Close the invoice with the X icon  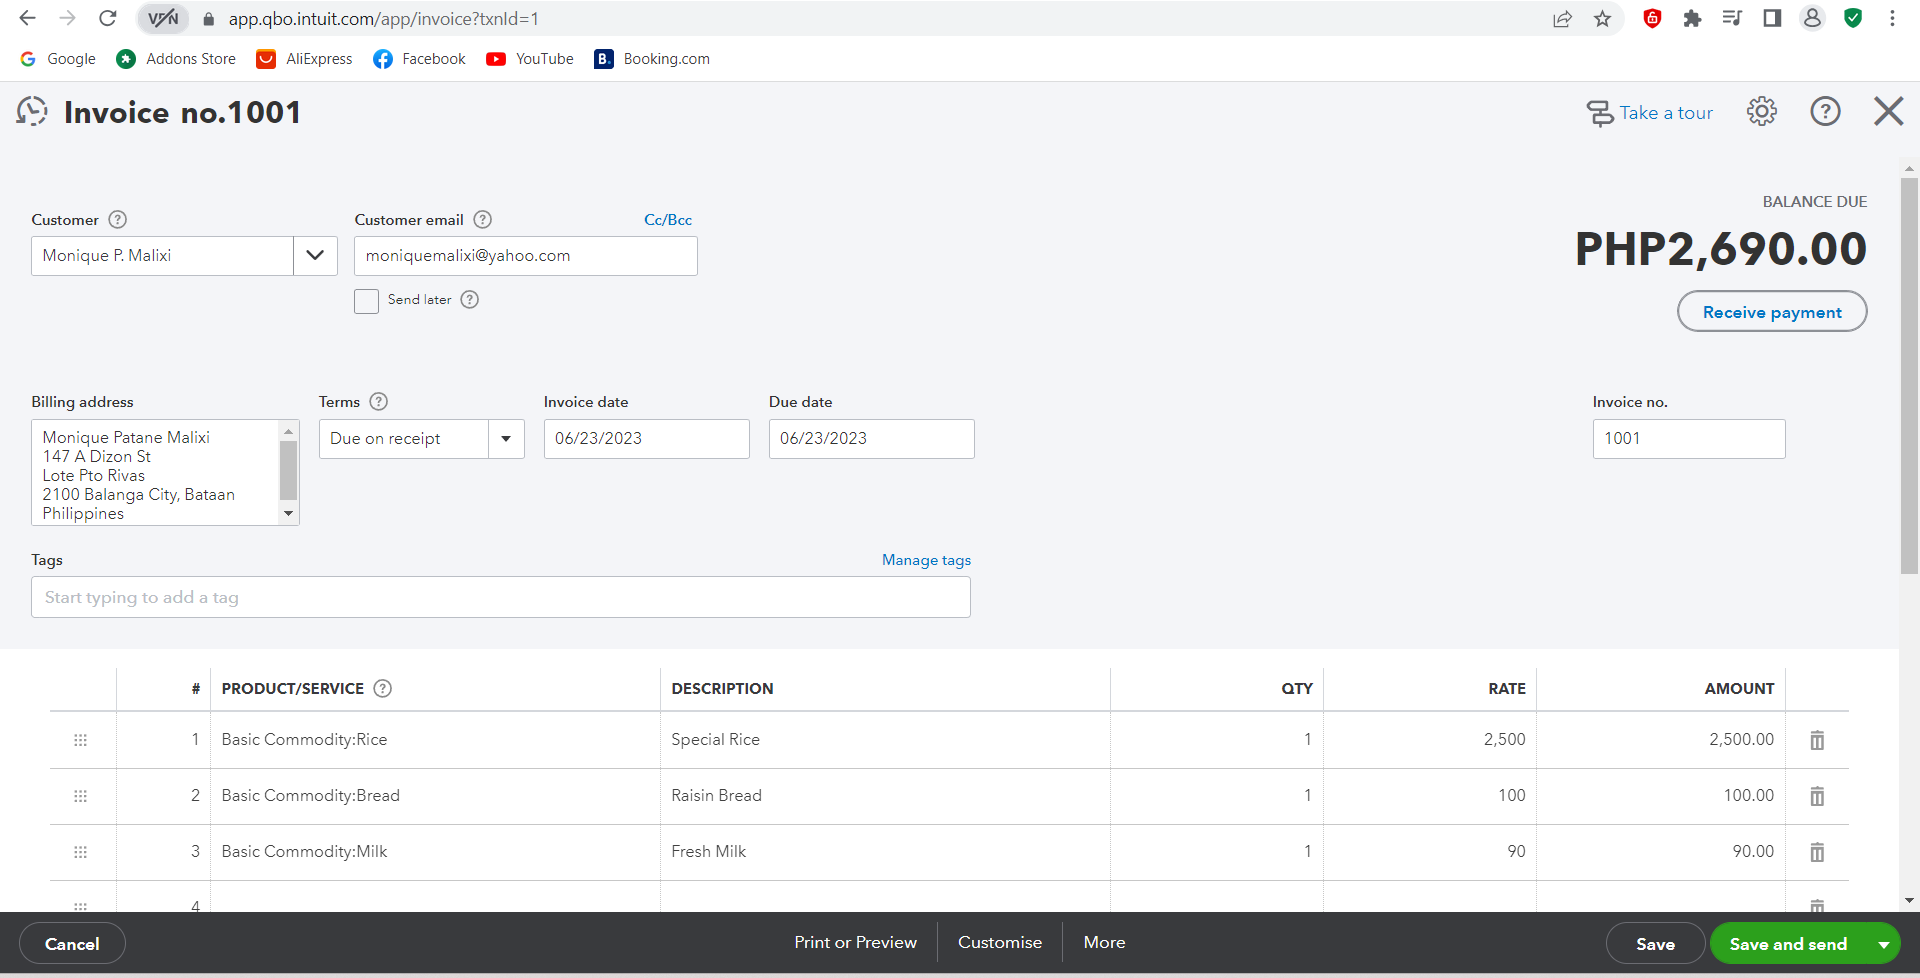[1888, 111]
